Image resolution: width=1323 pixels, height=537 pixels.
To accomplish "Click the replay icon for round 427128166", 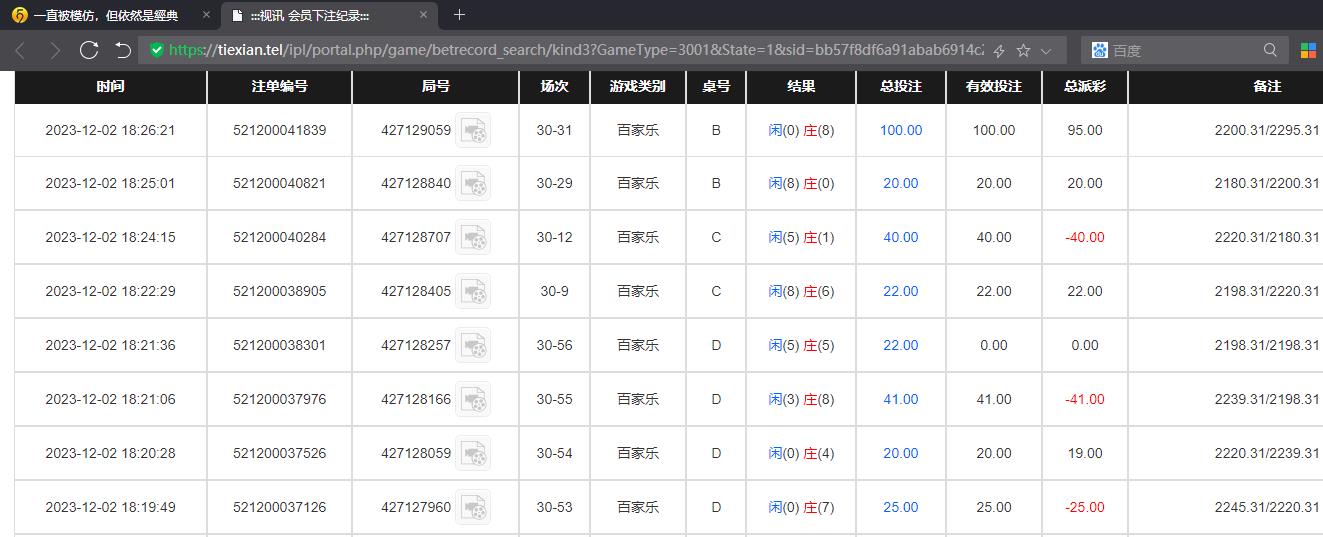I will tap(473, 399).
